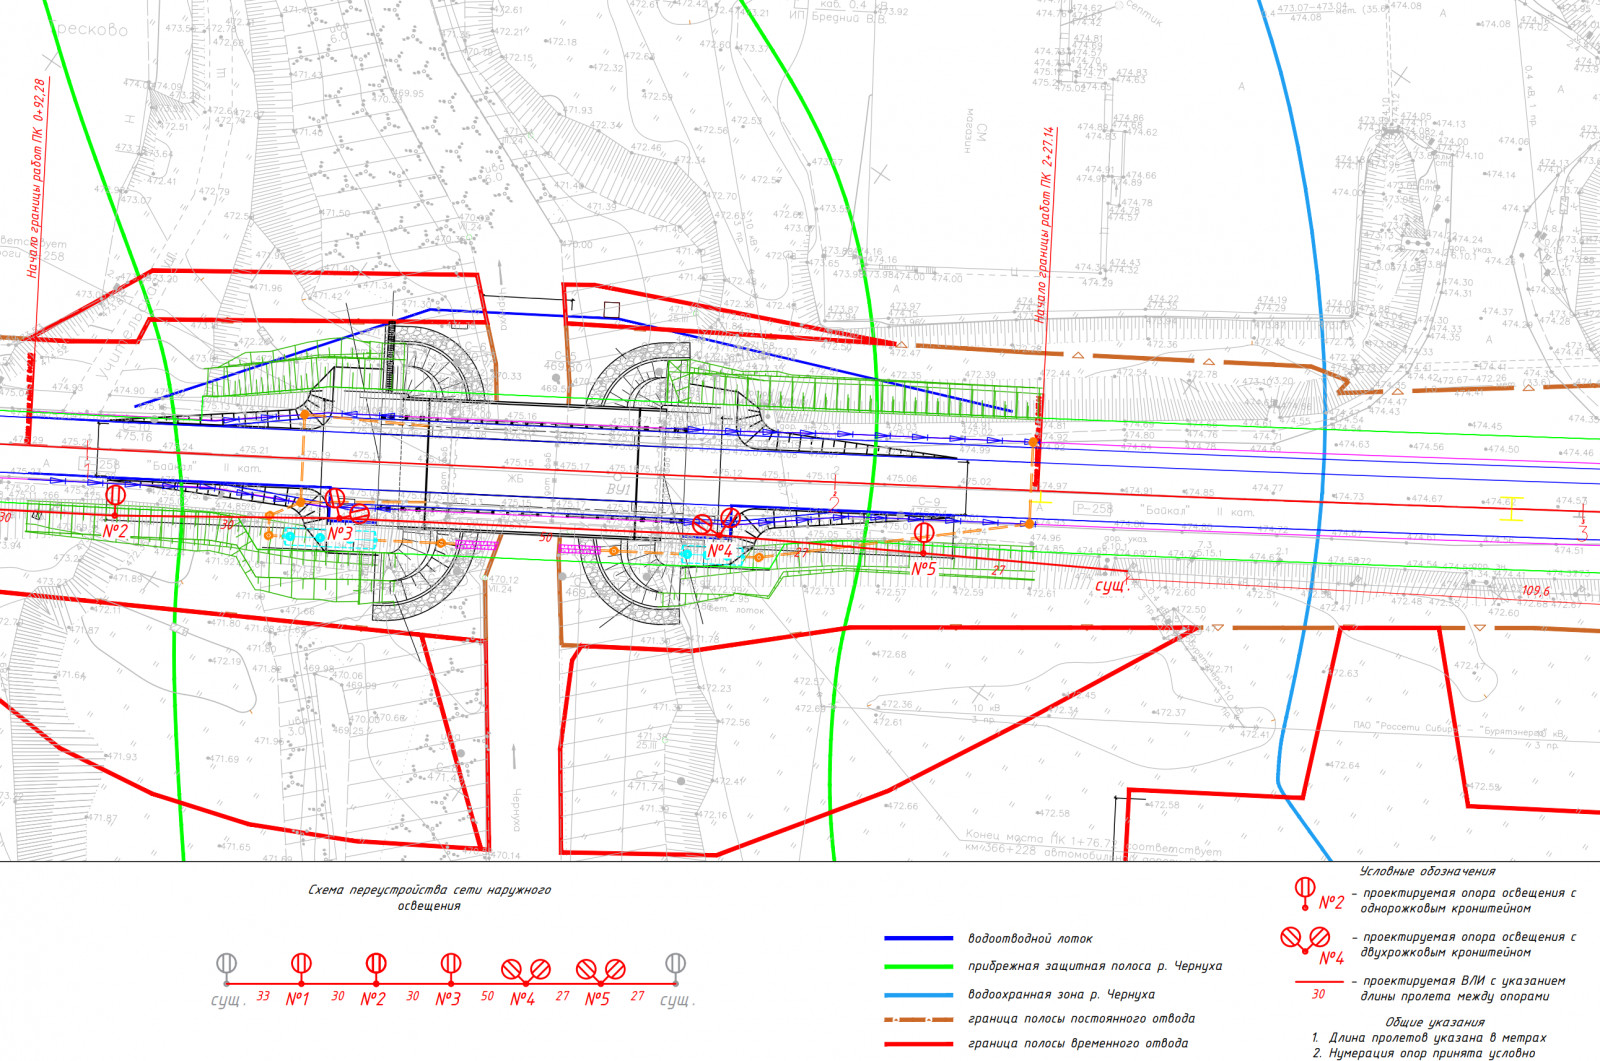
Task: Click title 'Схема переустройства сети наружного освещения'
Action: pos(429,898)
